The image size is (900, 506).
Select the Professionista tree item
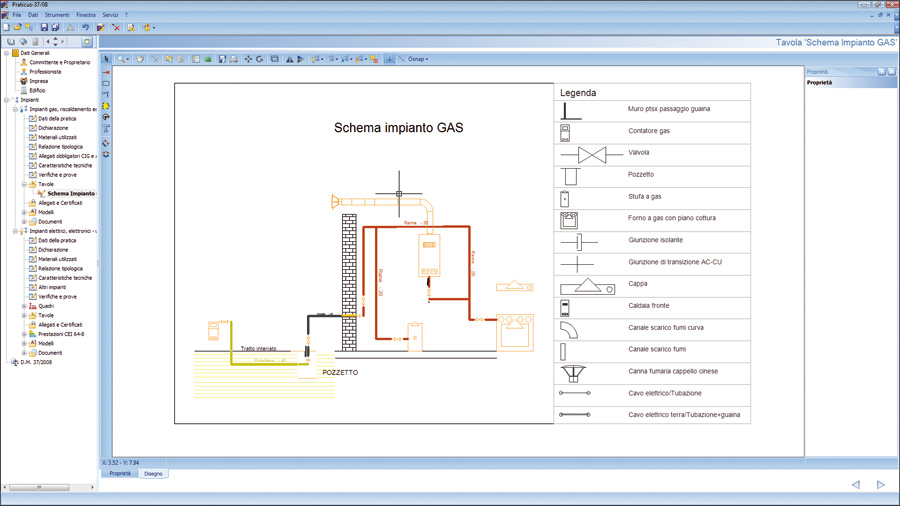[x=45, y=72]
